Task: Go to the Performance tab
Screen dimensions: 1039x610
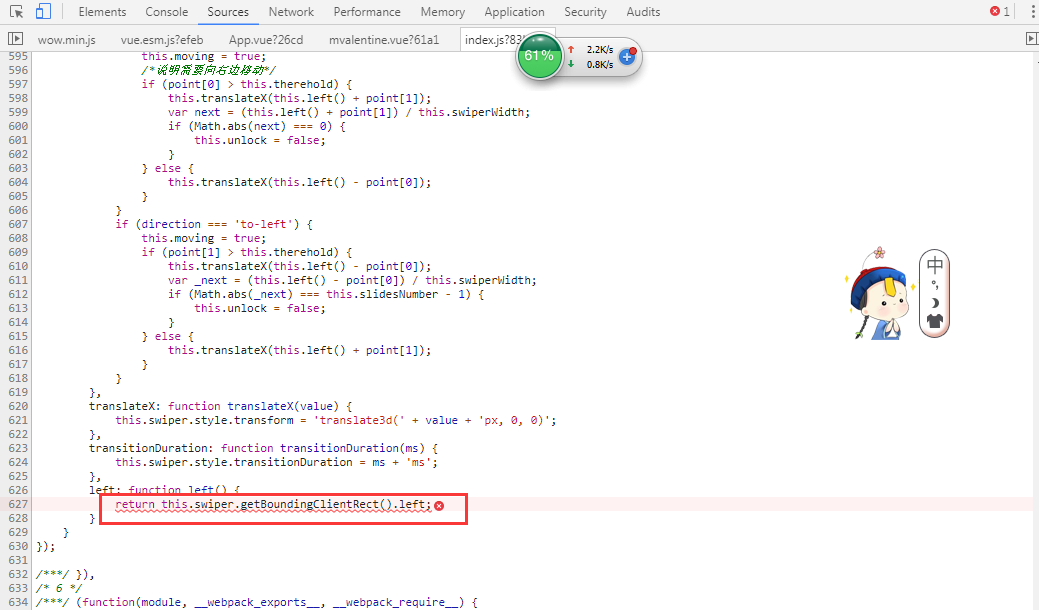Action: pos(367,12)
